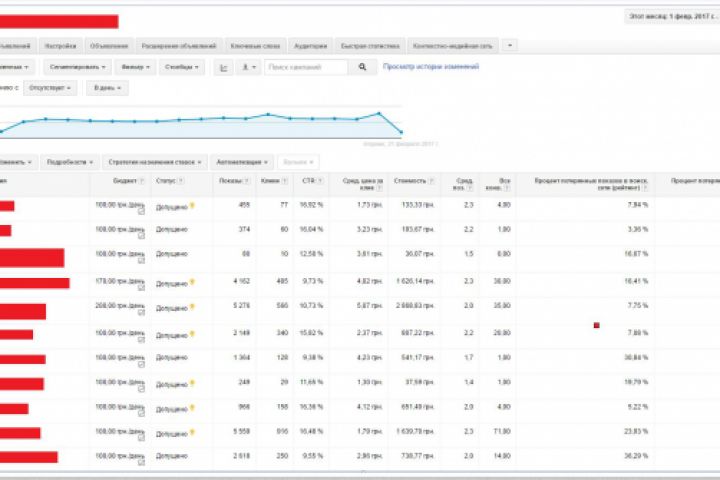The width and height of the screenshot is (720, 480).
Task: Click the 3,36 % lost impressions value
Action: pos(638,229)
